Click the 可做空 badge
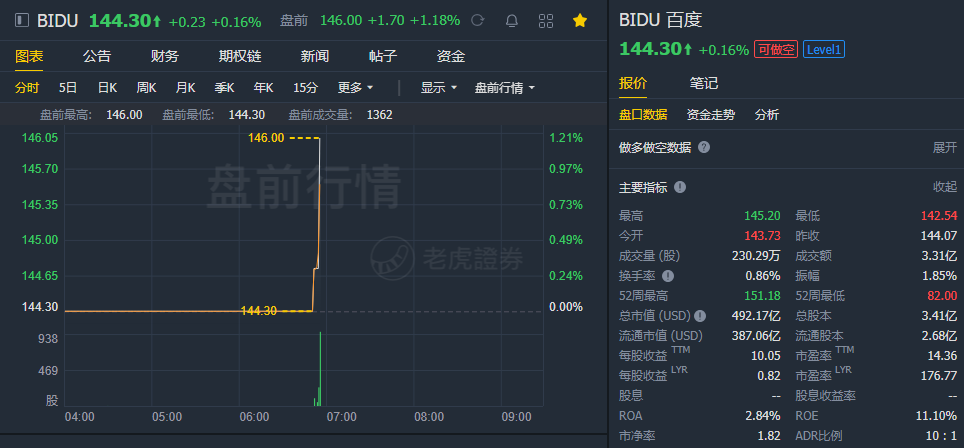964x448 pixels. pos(776,49)
